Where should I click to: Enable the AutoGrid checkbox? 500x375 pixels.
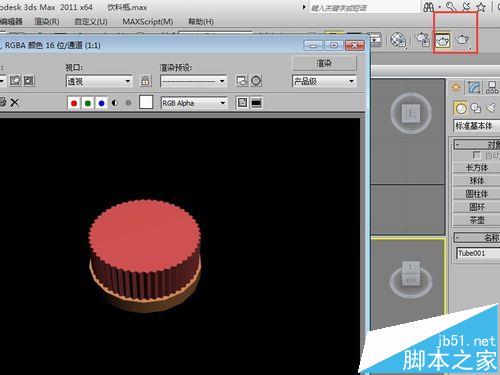tap(477, 155)
